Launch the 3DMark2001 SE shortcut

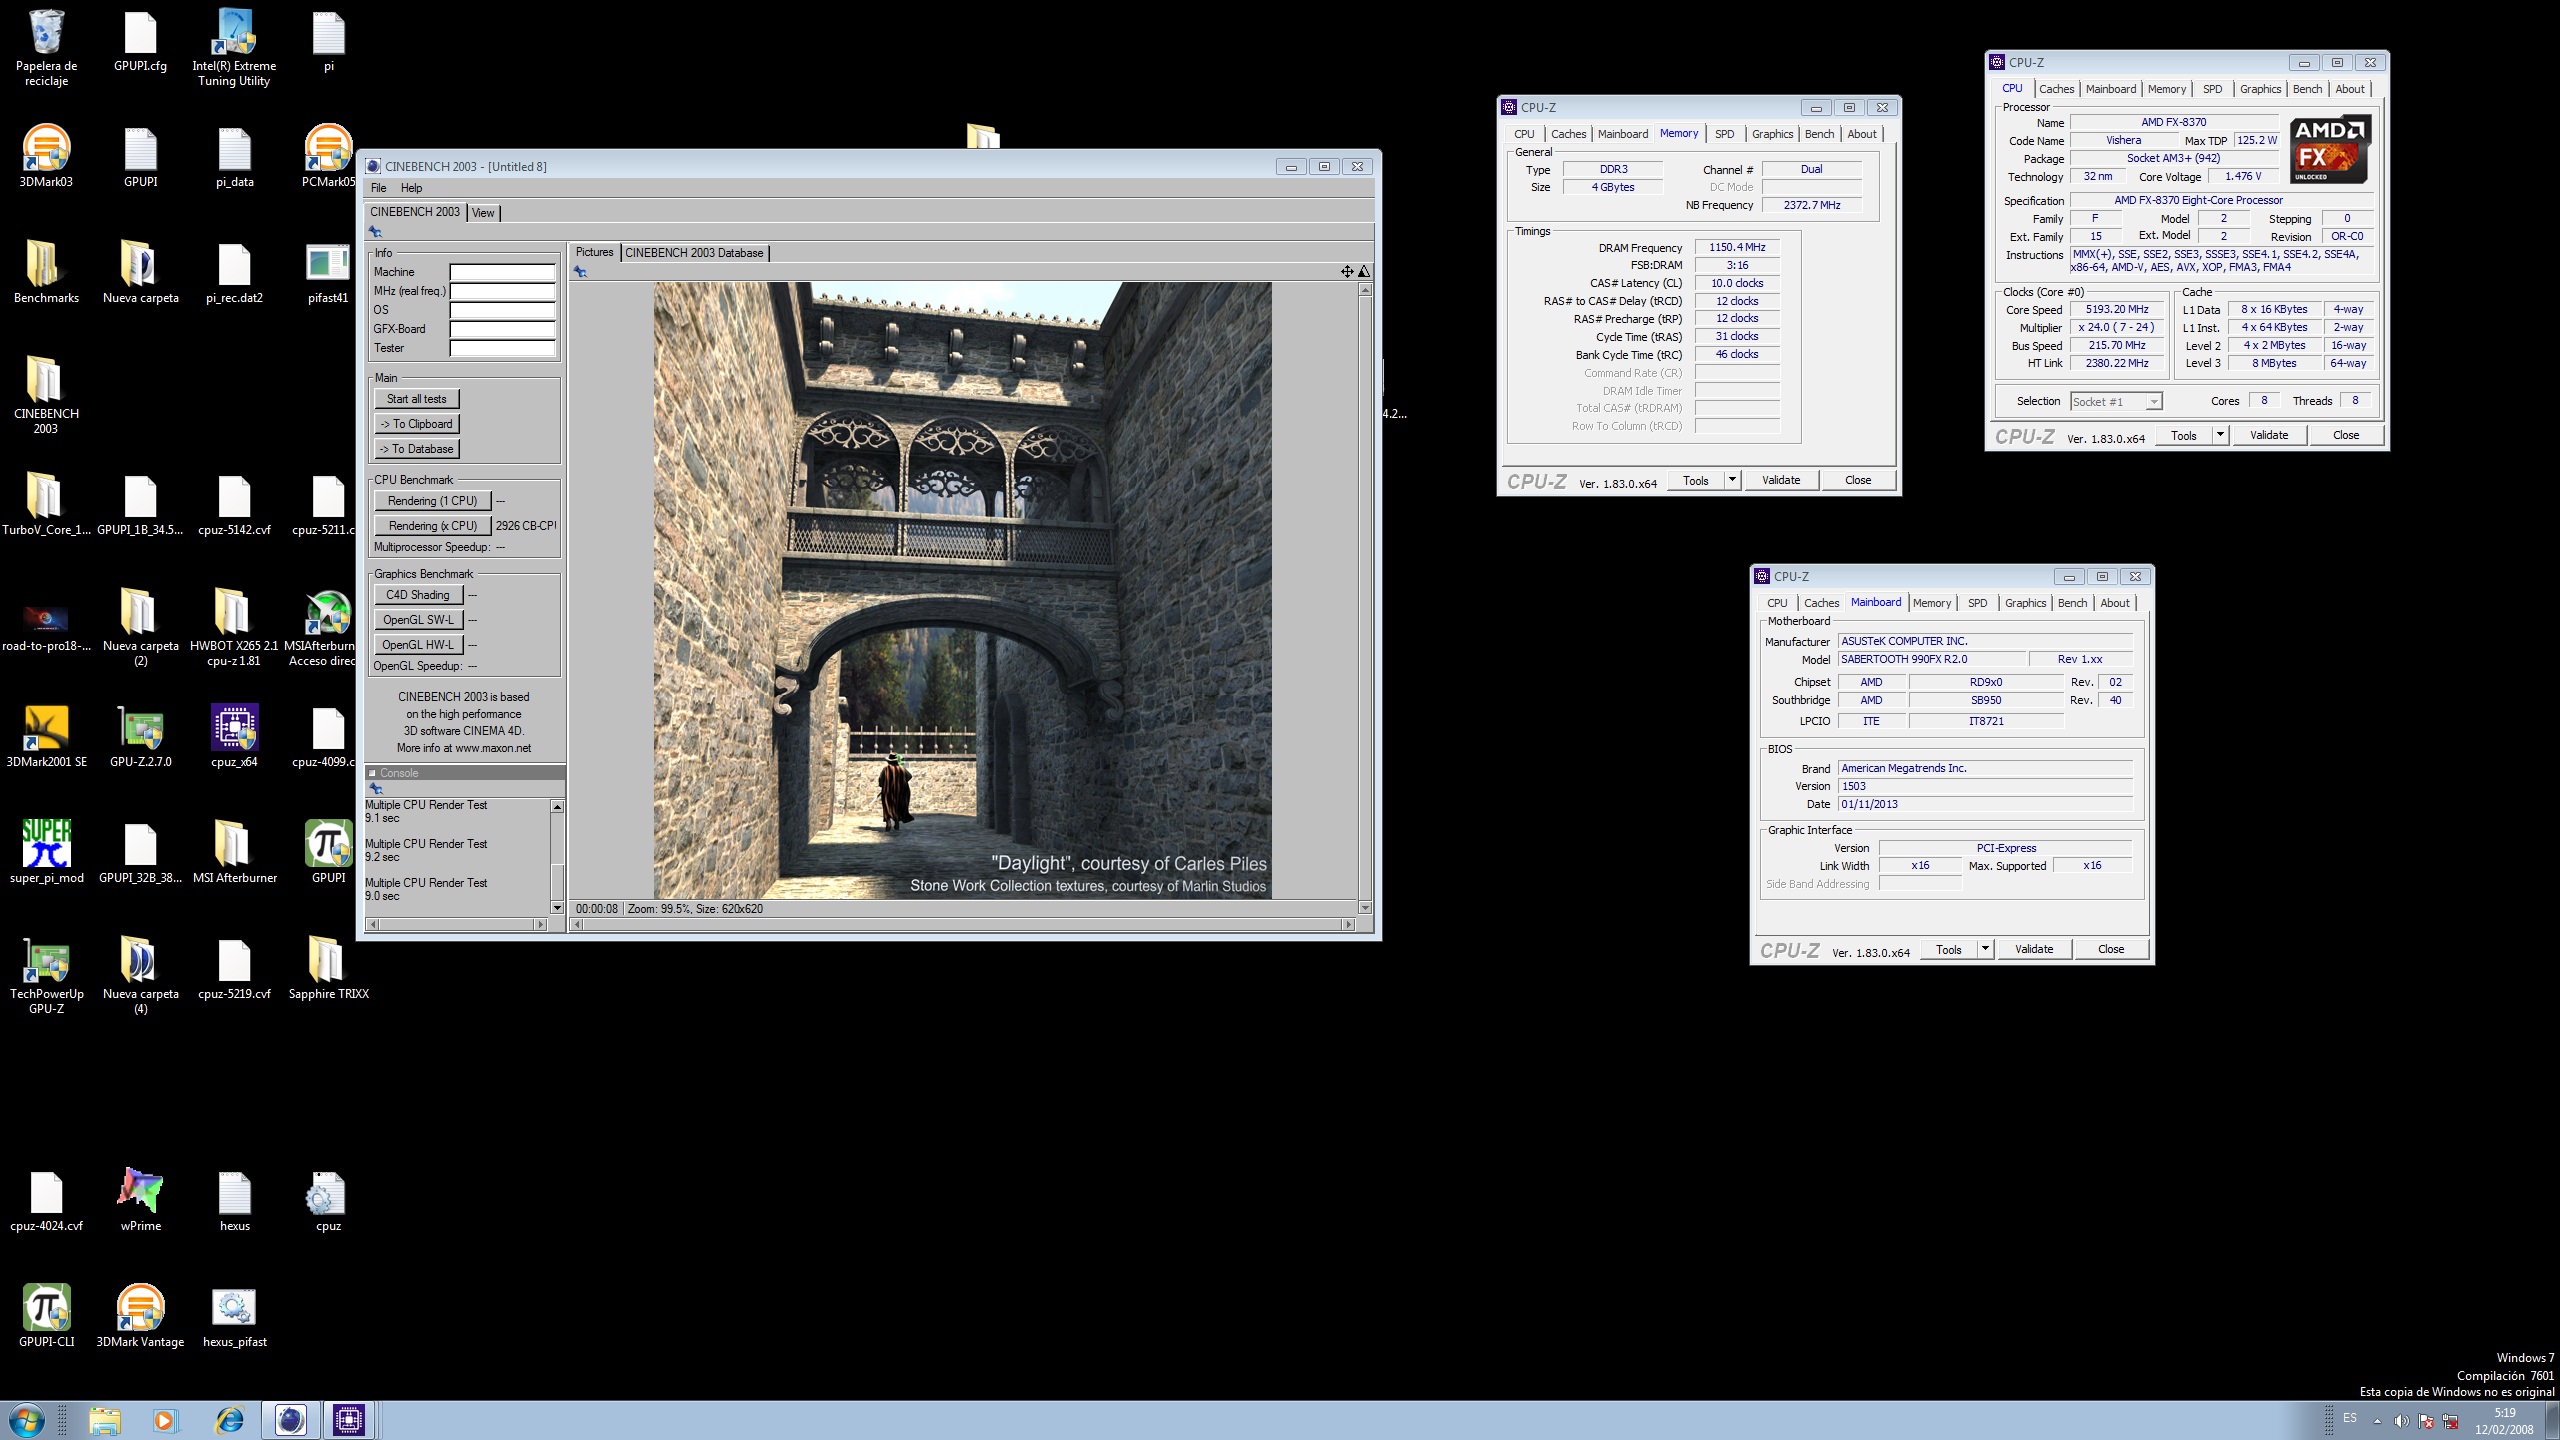[46, 736]
